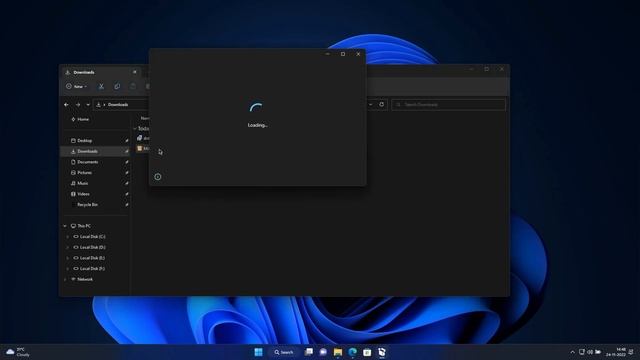Expand Local Disk (C:) chevron
This screenshot has width=640, height=360.
point(68,237)
